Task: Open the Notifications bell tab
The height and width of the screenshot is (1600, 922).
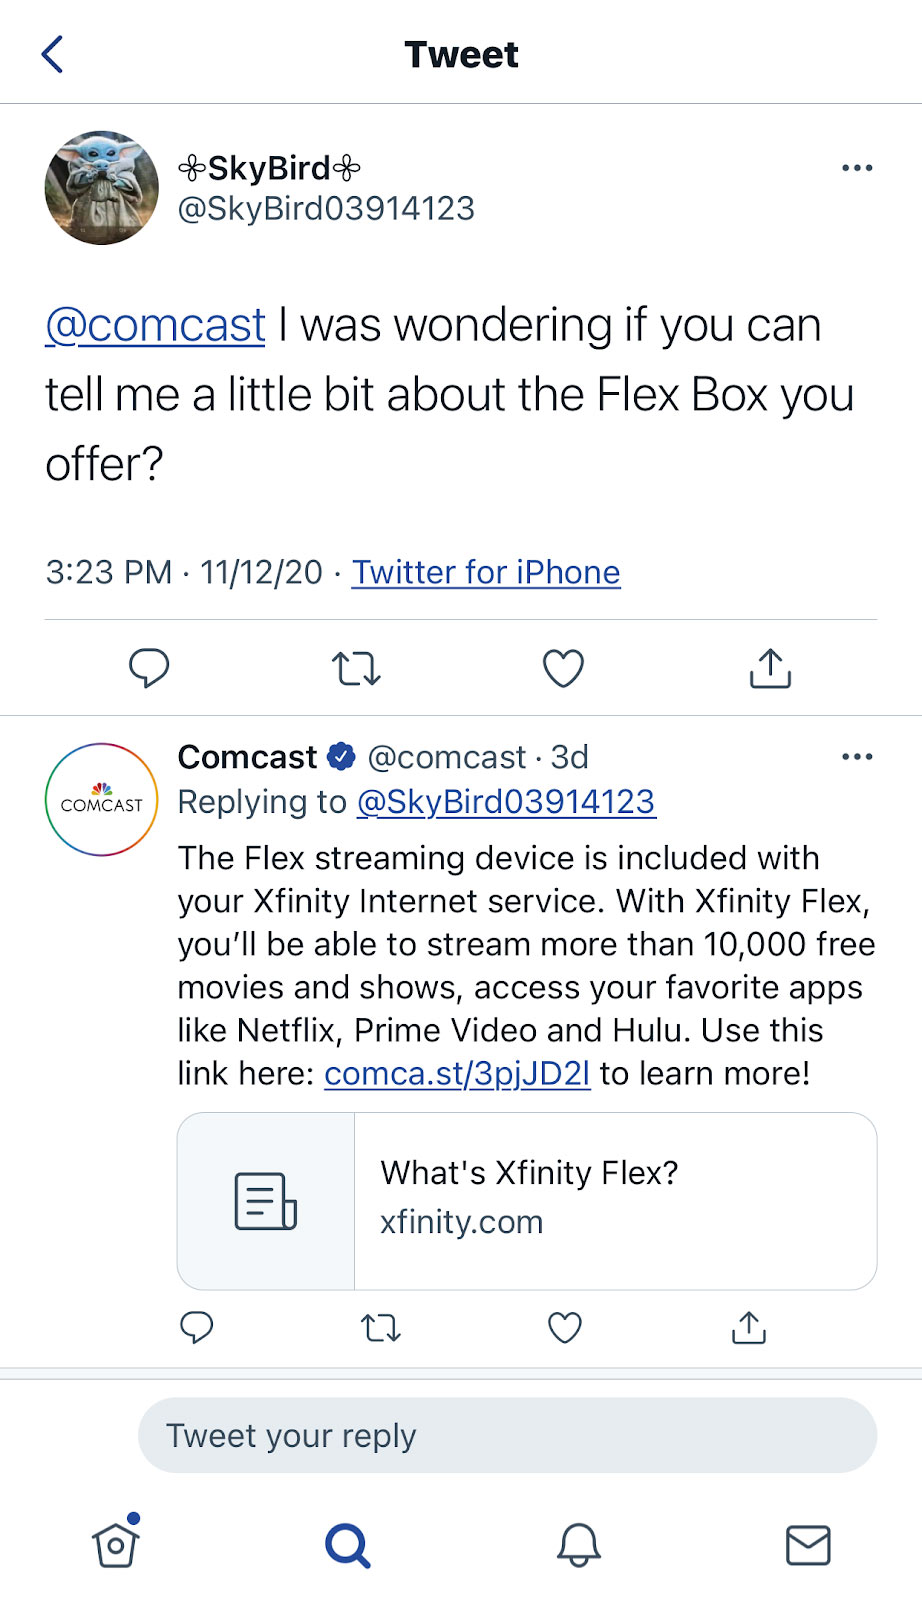Action: [579, 1545]
